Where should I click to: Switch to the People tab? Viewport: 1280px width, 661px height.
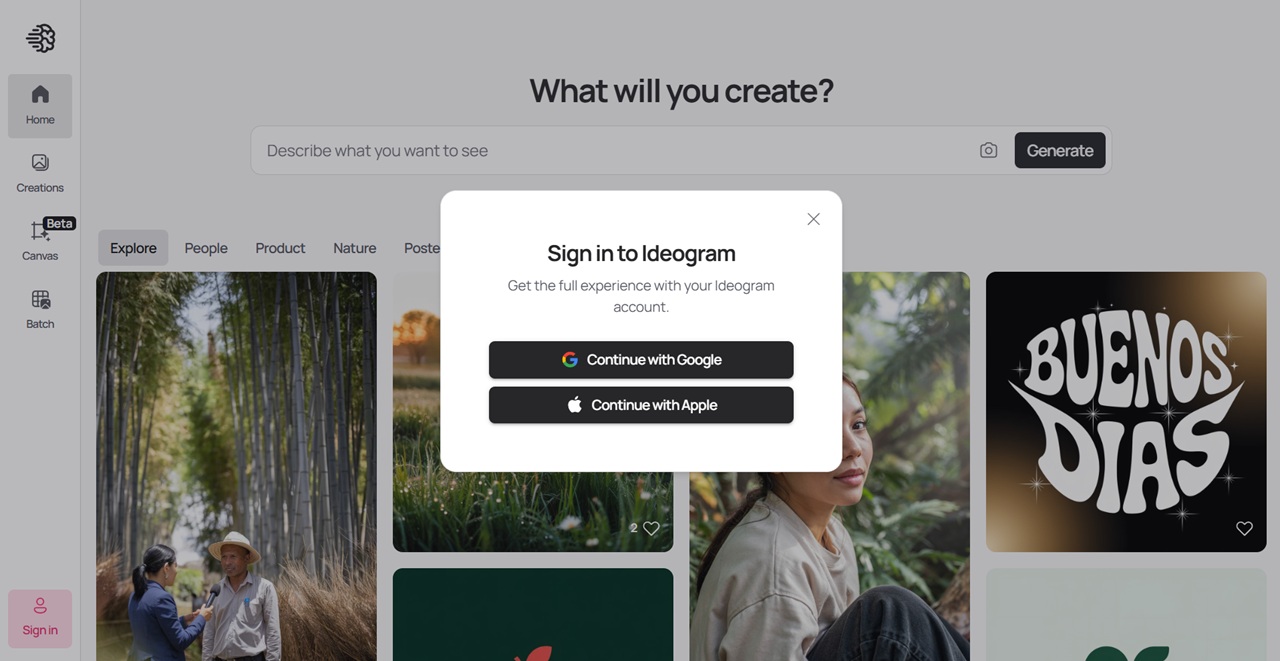(206, 248)
